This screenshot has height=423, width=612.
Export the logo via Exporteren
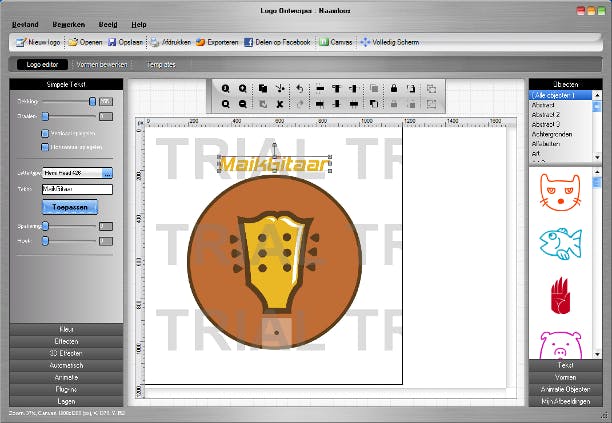217,42
